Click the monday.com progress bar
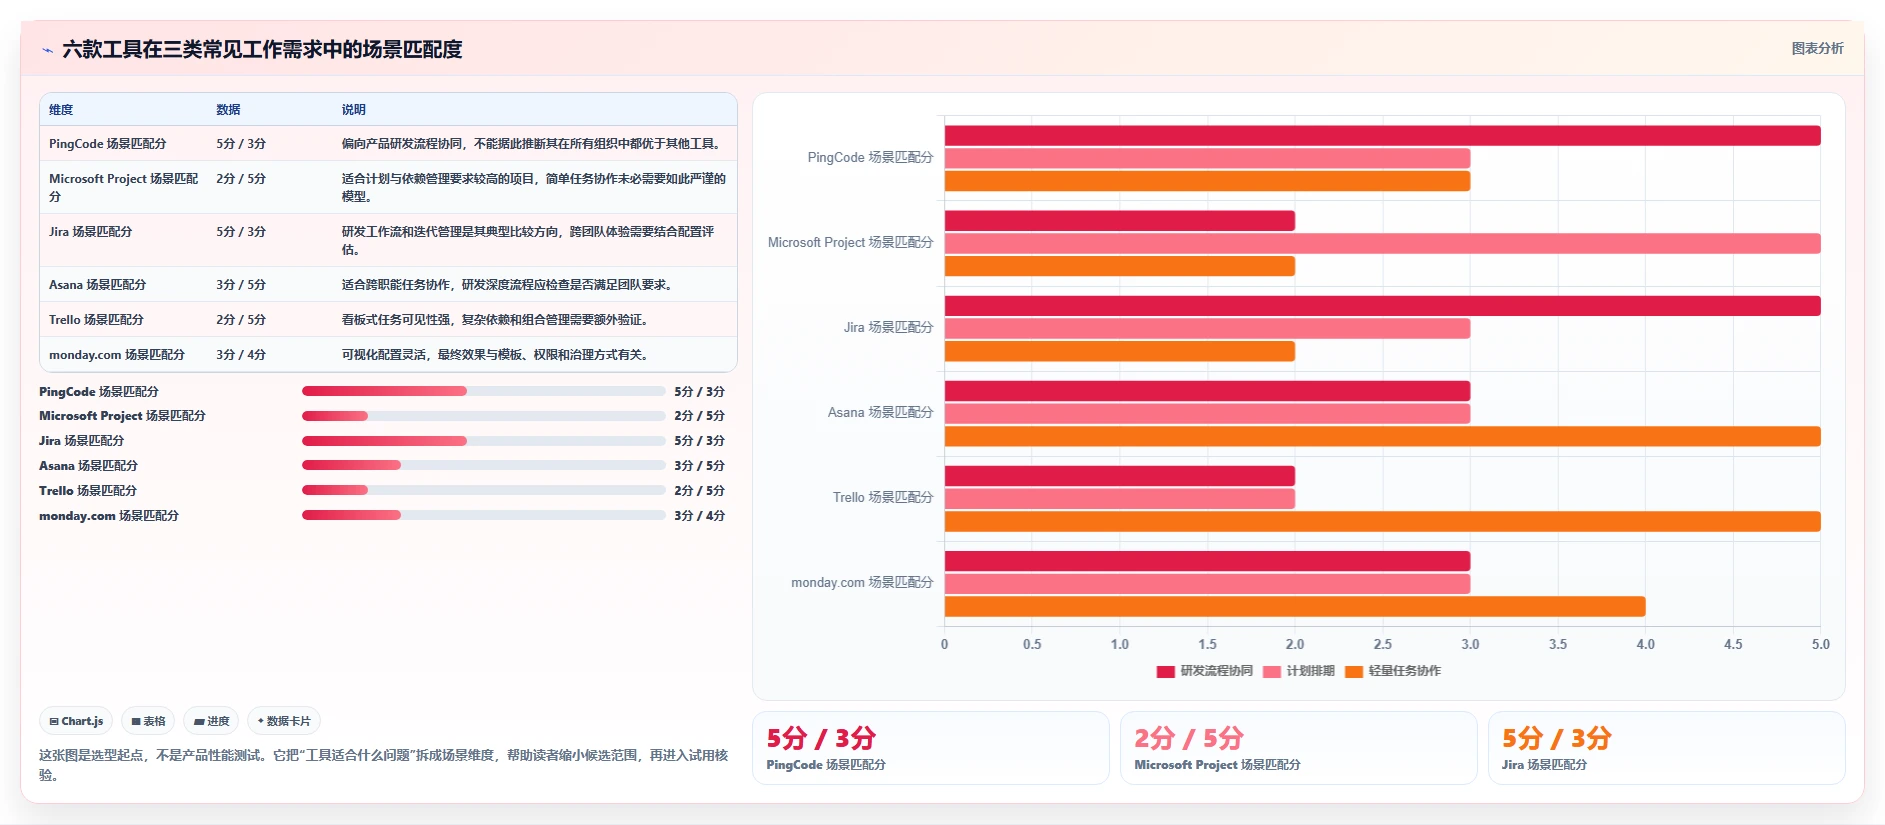The height and width of the screenshot is (825, 1885). (x=484, y=515)
